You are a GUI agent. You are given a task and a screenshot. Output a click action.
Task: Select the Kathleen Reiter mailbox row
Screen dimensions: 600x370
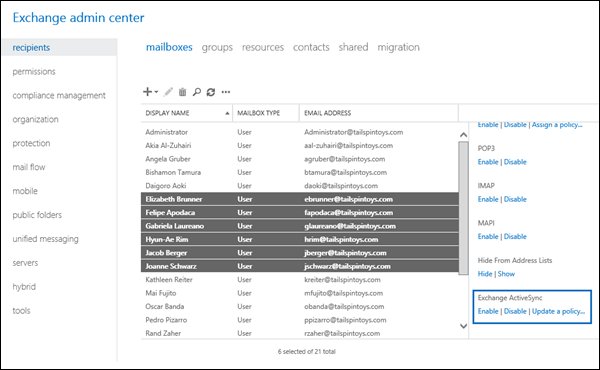point(300,280)
